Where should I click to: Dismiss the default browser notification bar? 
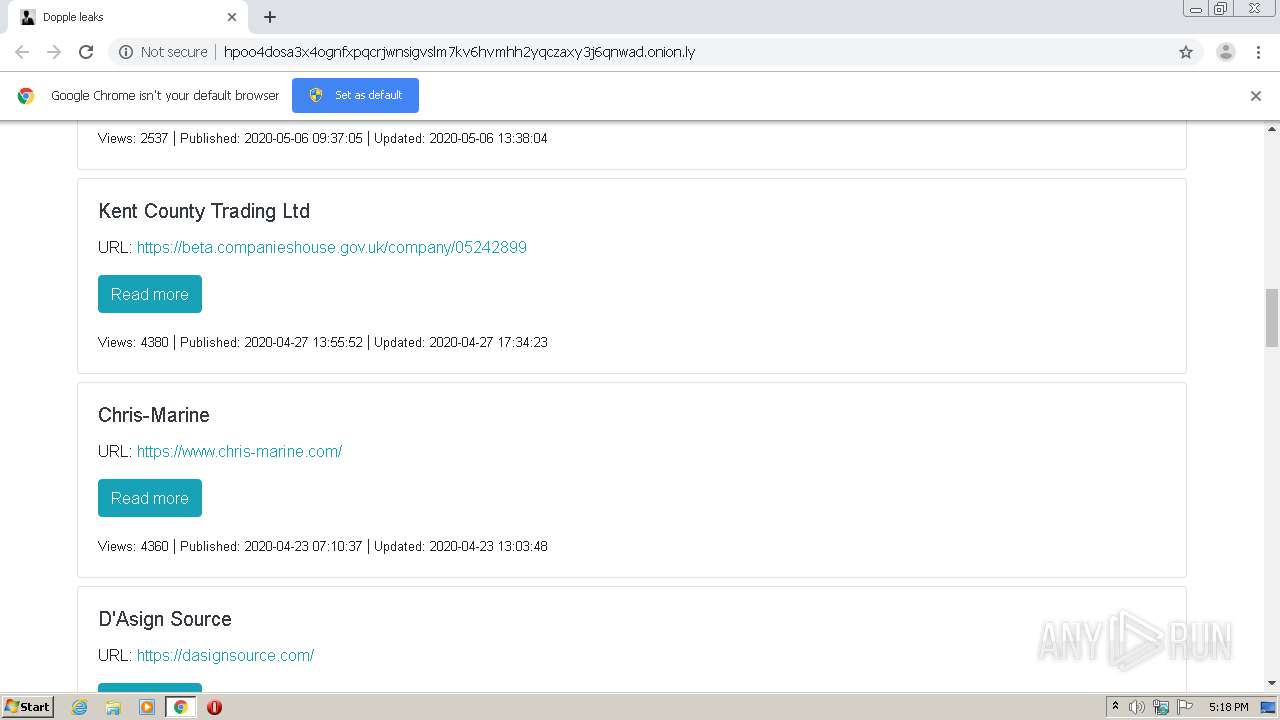click(1256, 96)
